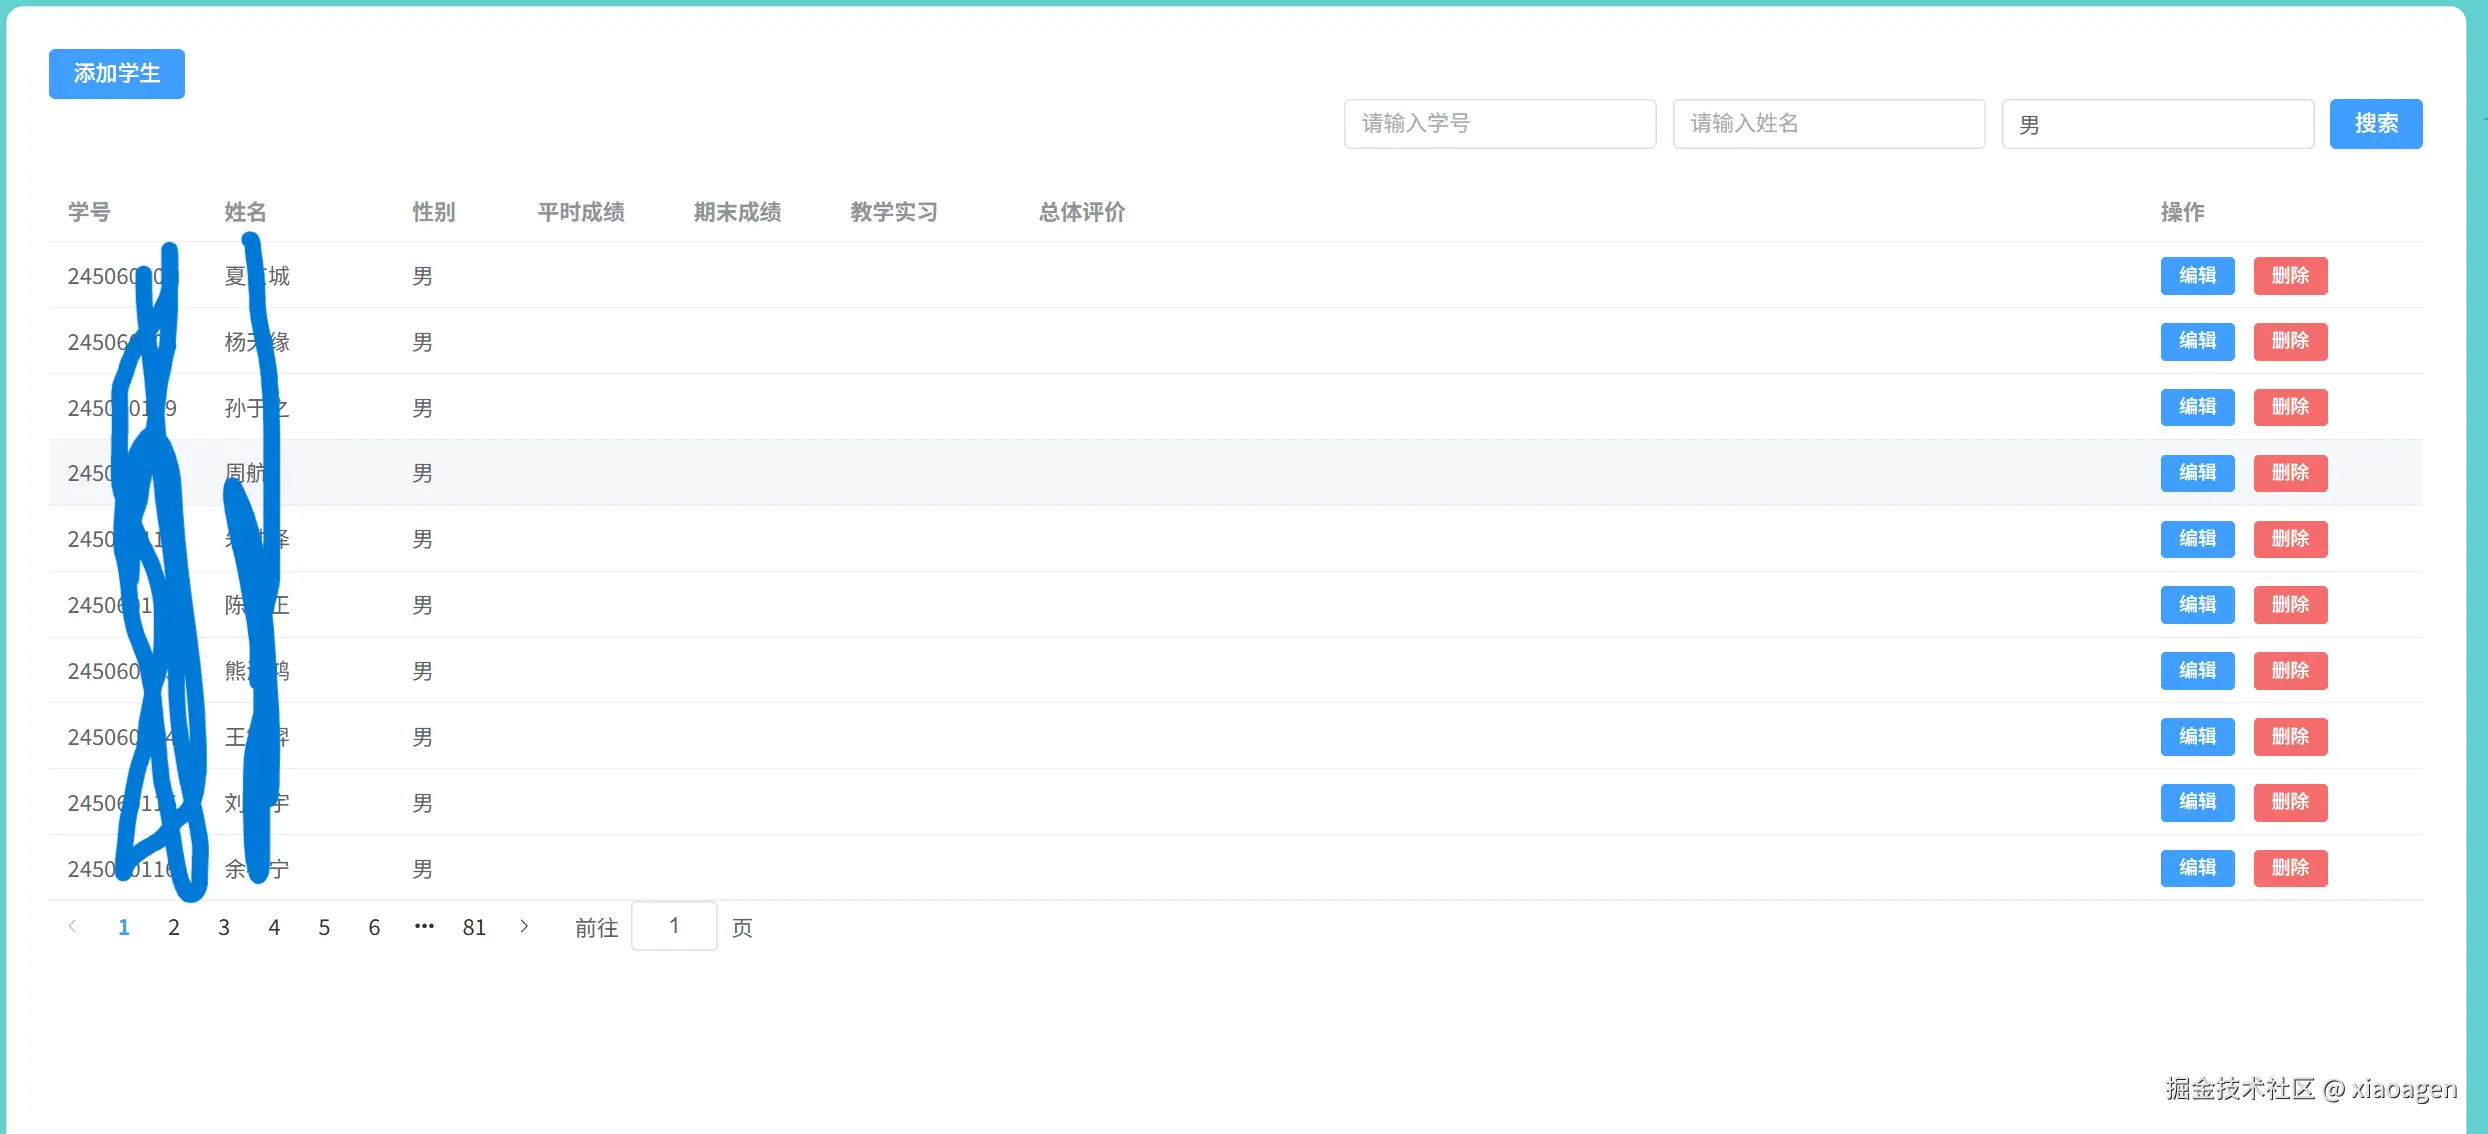This screenshot has height=1134, width=2488.
Task: Click the 学号 column header
Action: tap(88, 211)
